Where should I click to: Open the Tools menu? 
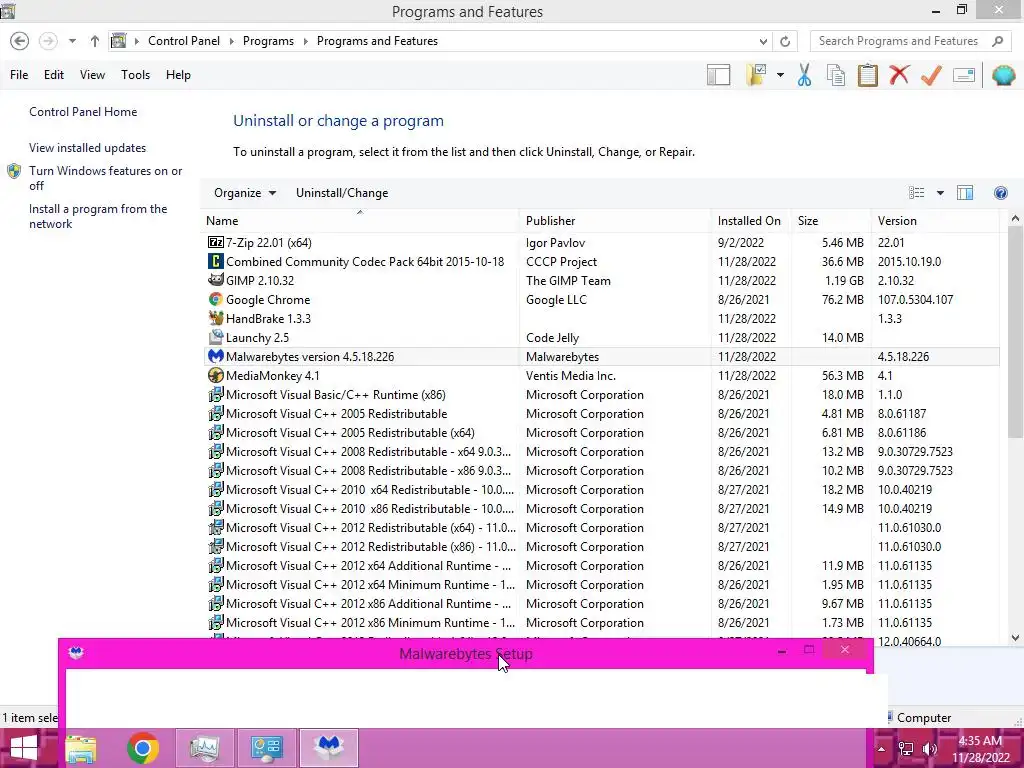(135, 75)
